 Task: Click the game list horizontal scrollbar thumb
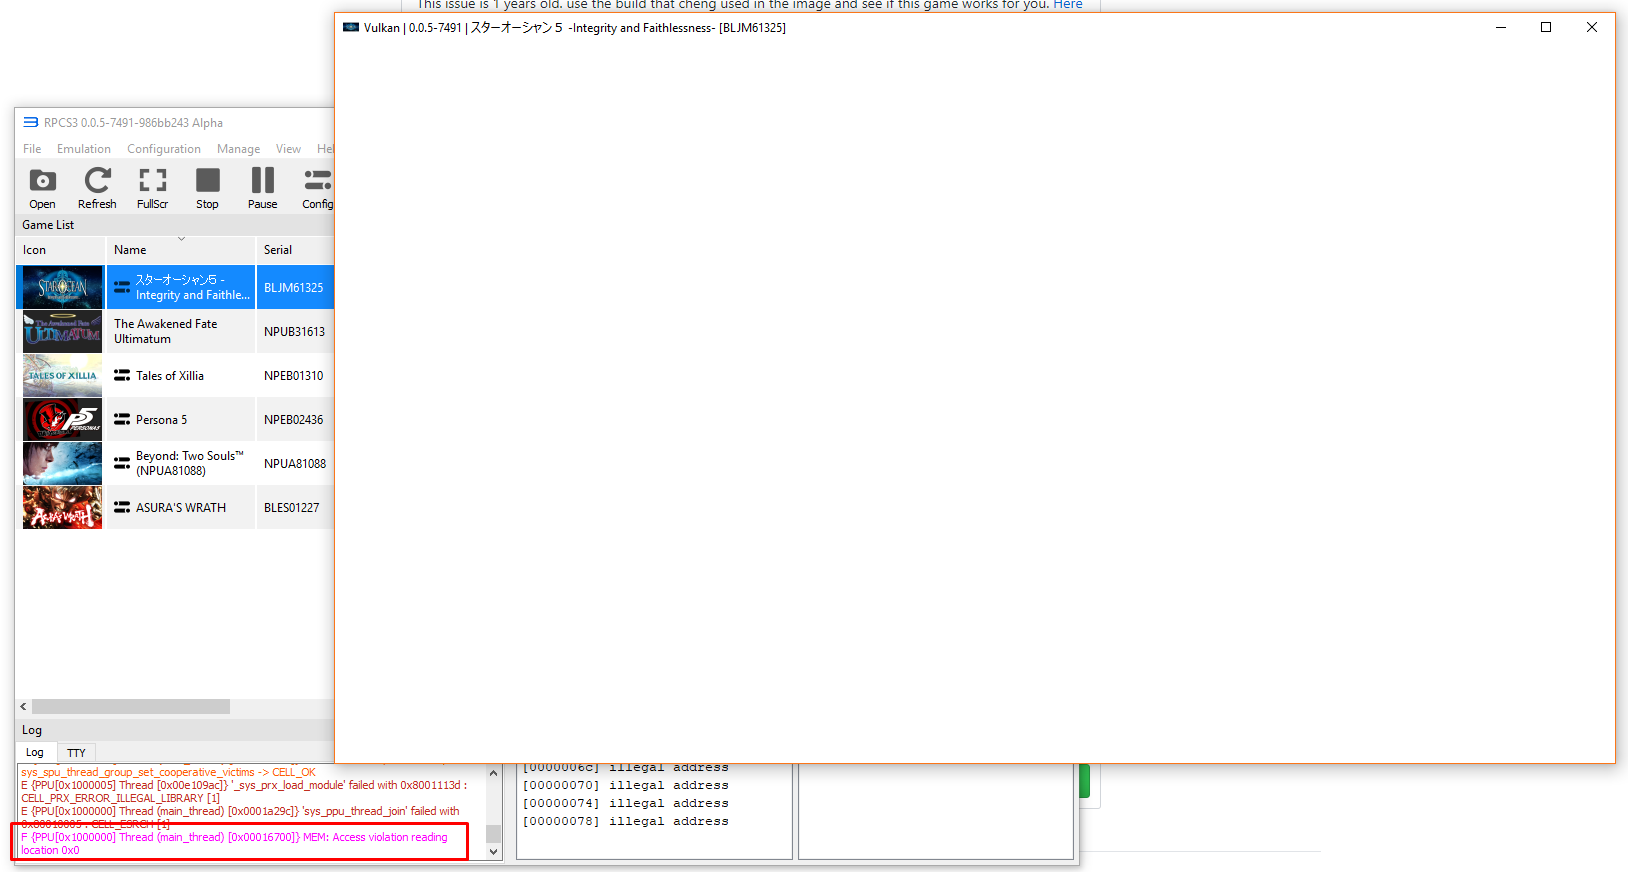[x=131, y=706]
